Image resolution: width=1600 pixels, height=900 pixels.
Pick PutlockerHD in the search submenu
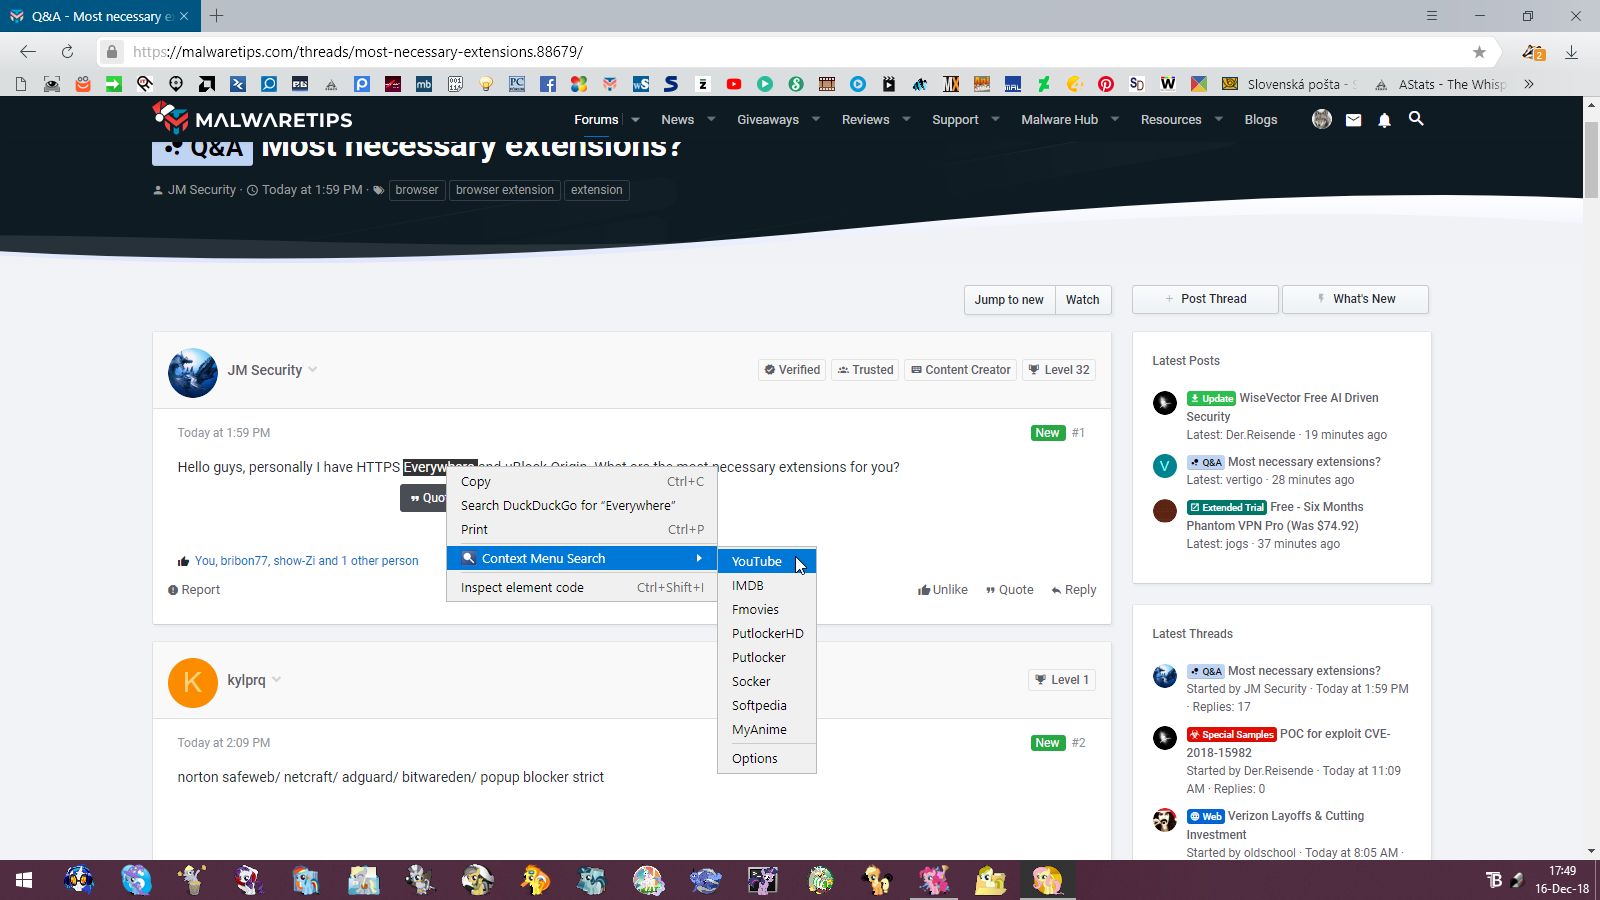coord(767,633)
